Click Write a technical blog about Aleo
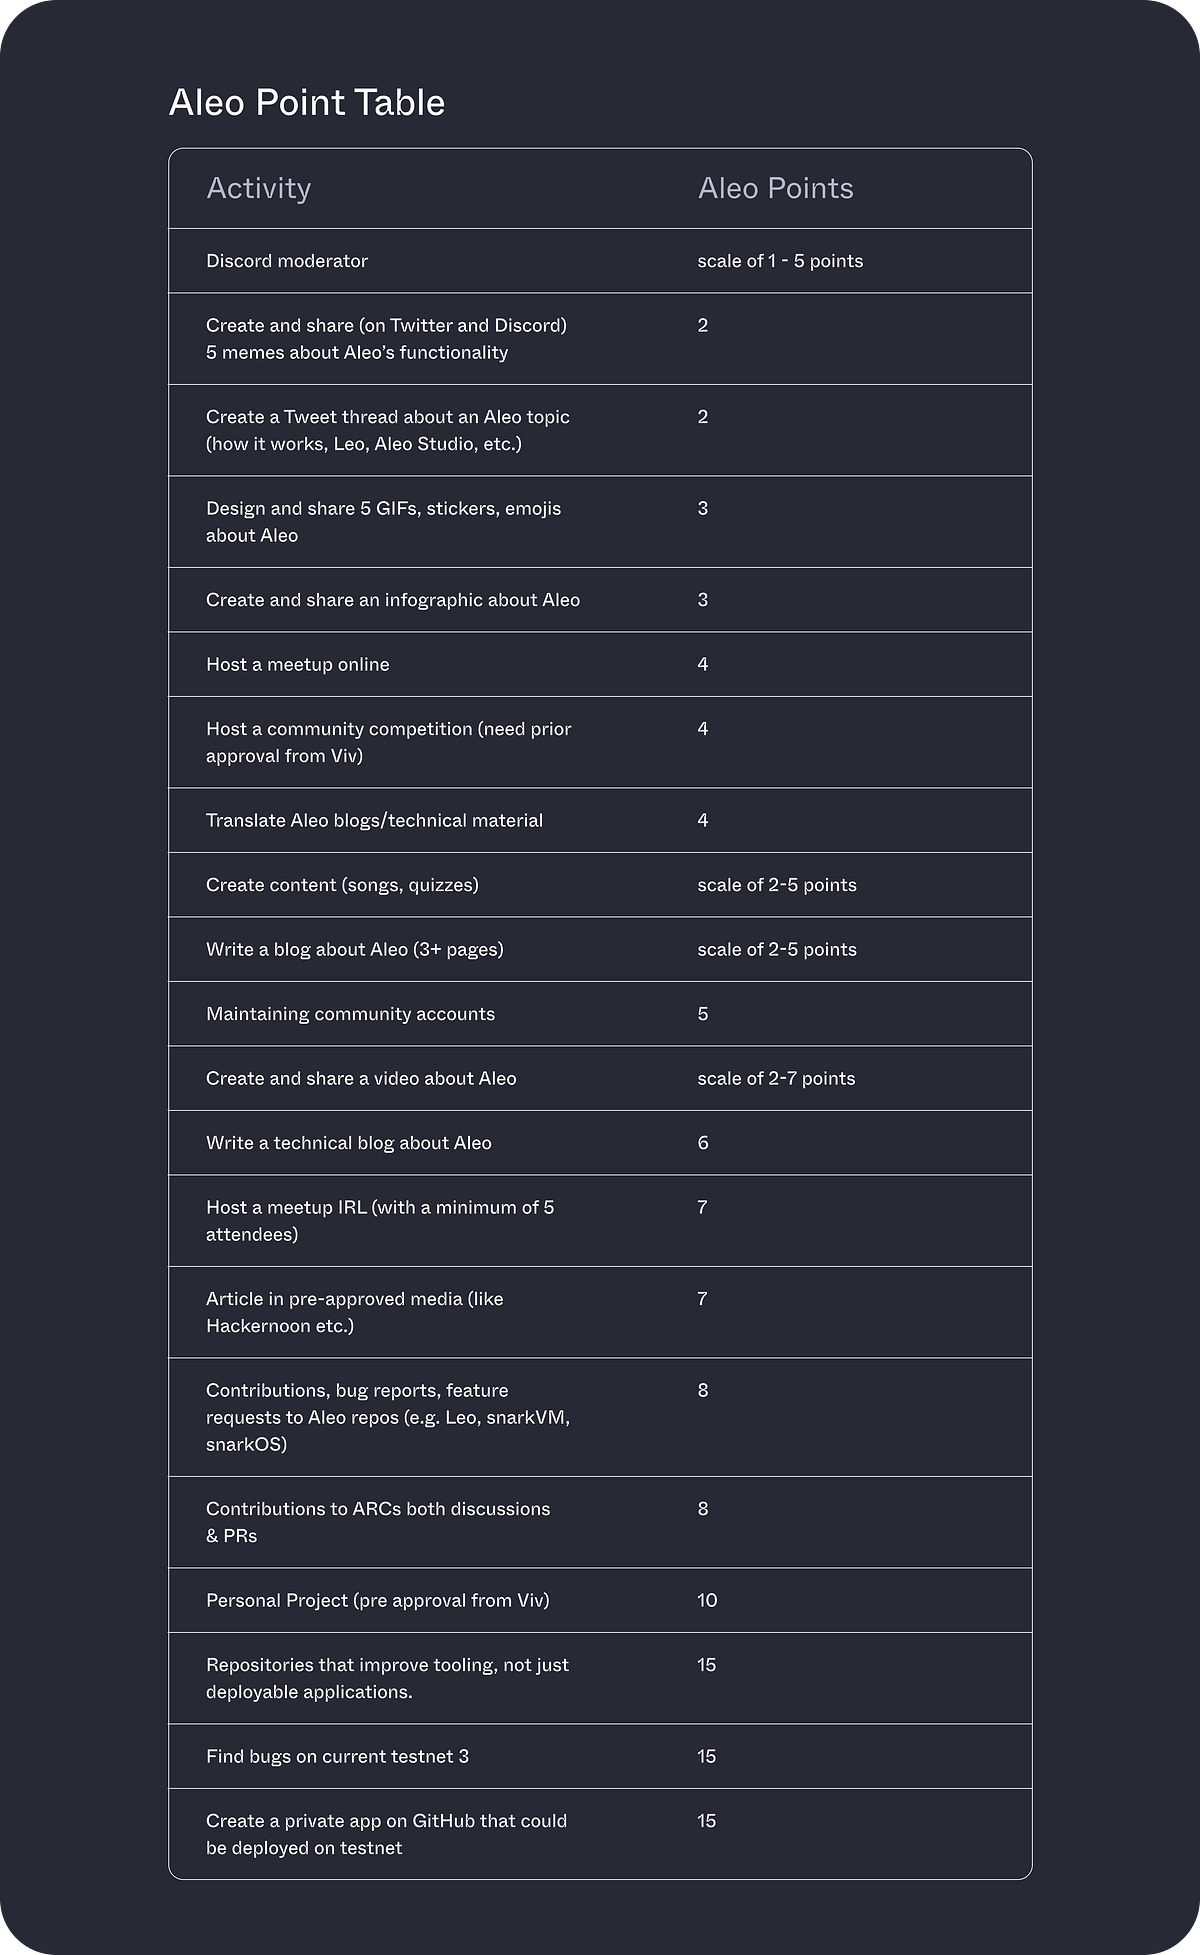This screenshot has height=1955, width=1200. coord(349,1143)
